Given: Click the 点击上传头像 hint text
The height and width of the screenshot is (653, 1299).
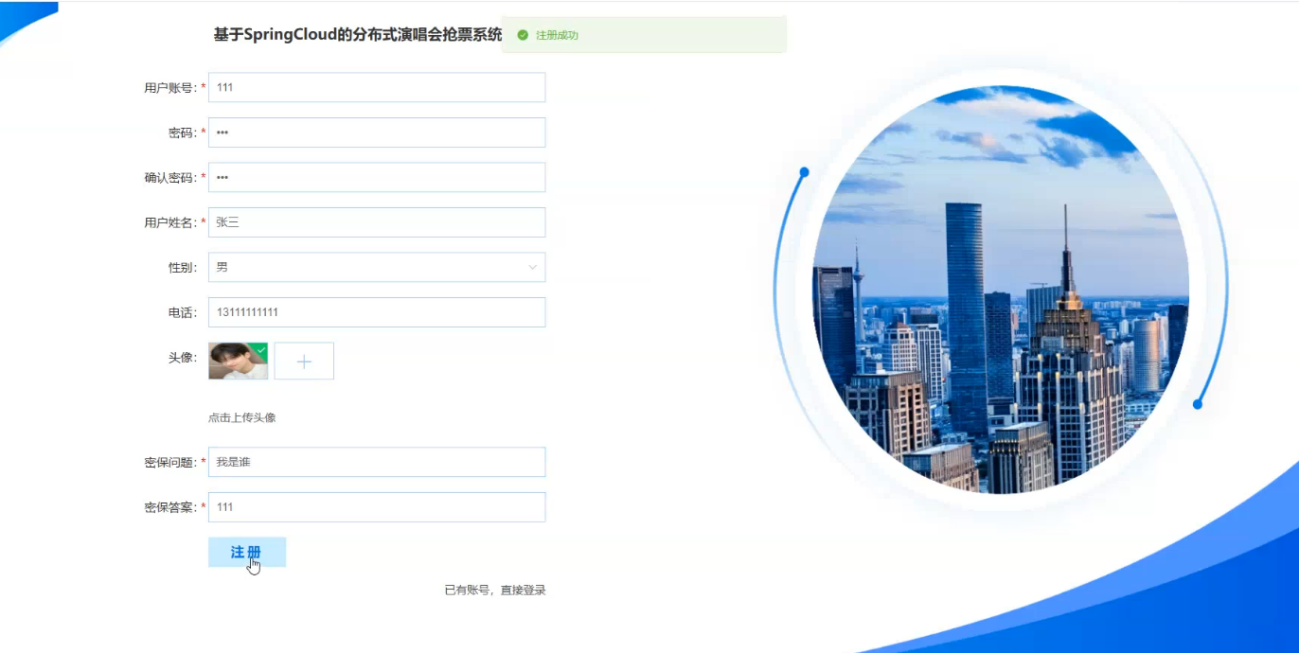Looking at the screenshot, I should point(242,417).
